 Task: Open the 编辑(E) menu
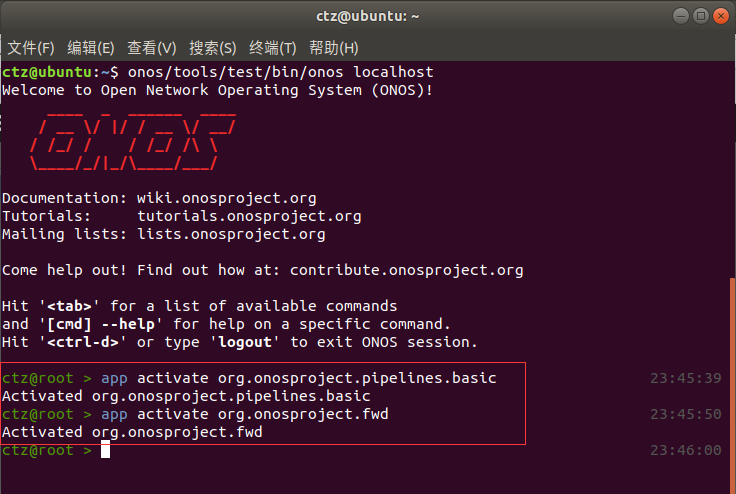pos(91,48)
